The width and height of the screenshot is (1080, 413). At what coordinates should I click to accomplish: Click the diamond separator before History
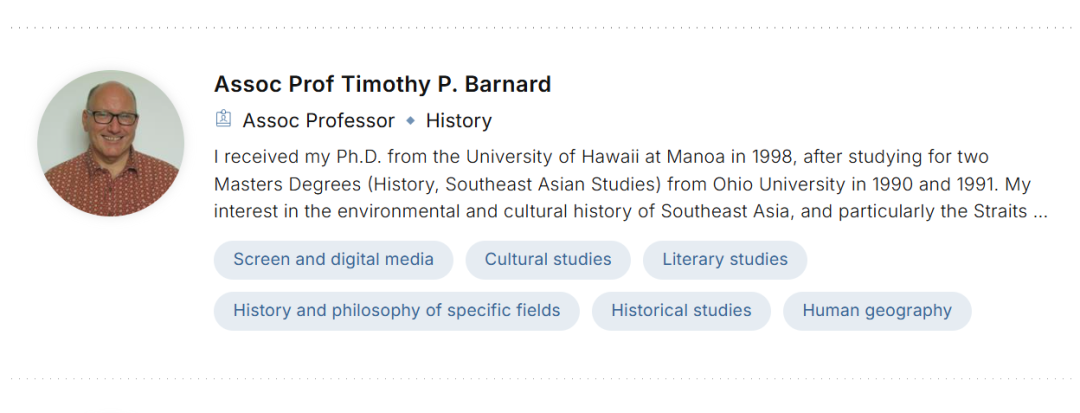coord(410,121)
